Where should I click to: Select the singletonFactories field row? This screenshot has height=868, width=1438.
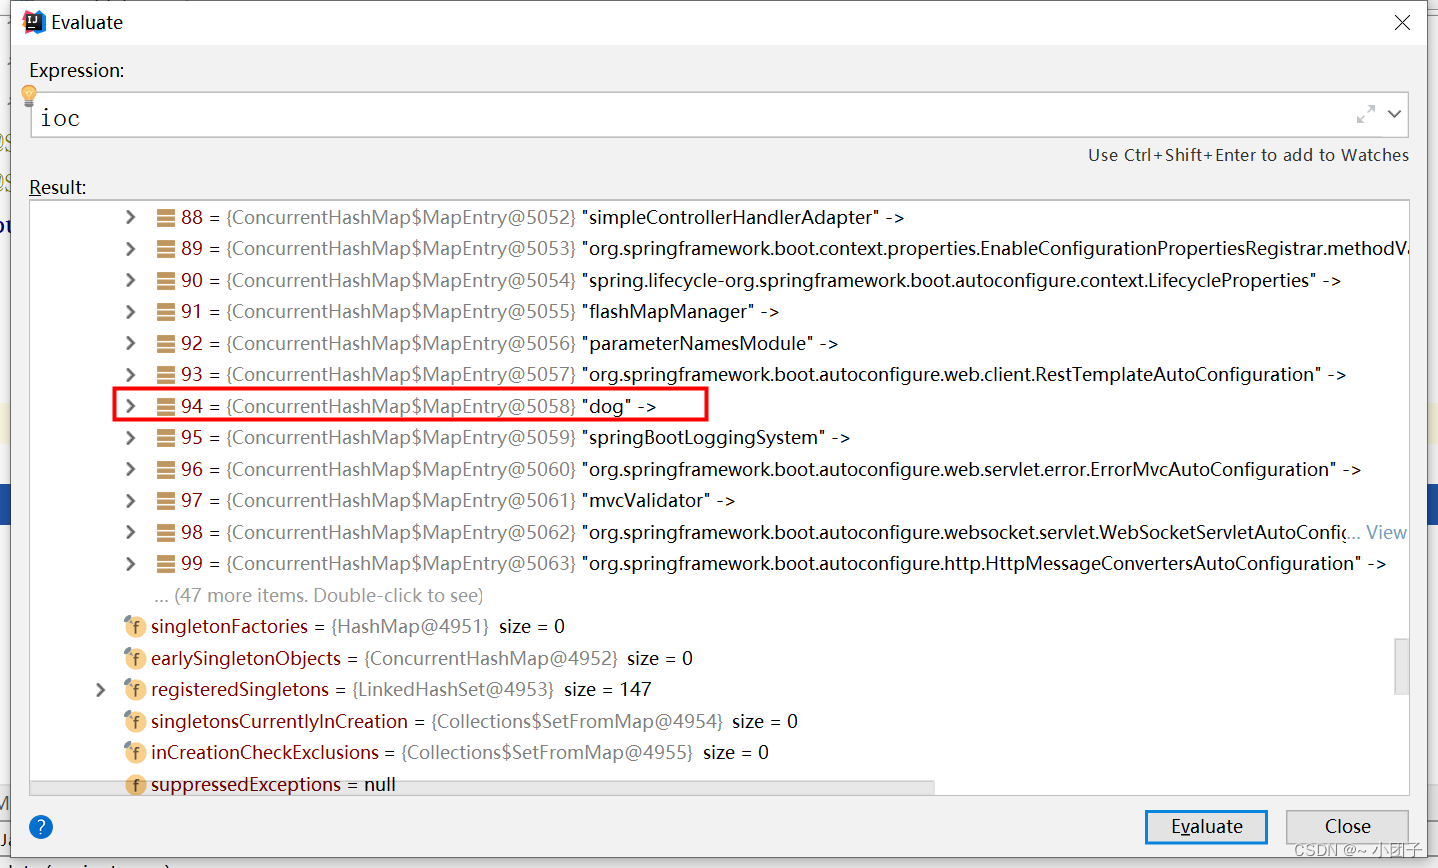click(x=344, y=626)
